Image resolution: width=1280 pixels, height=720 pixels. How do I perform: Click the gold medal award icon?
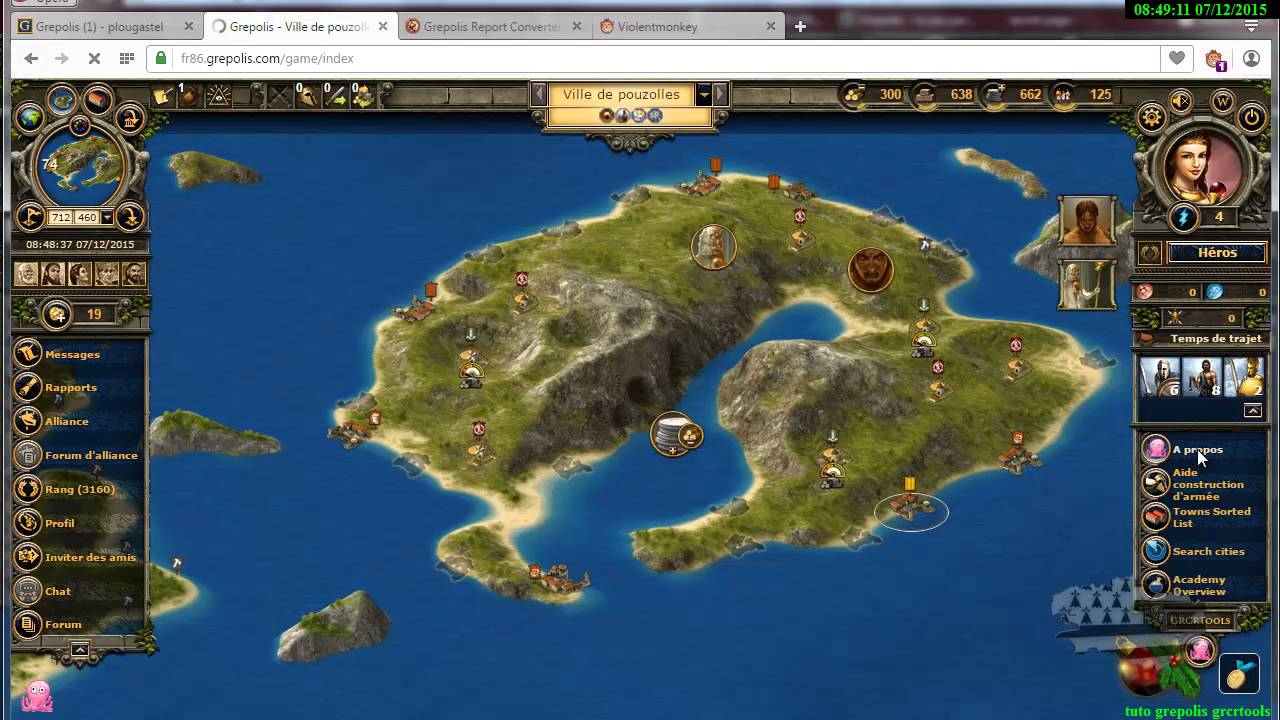1239,675
